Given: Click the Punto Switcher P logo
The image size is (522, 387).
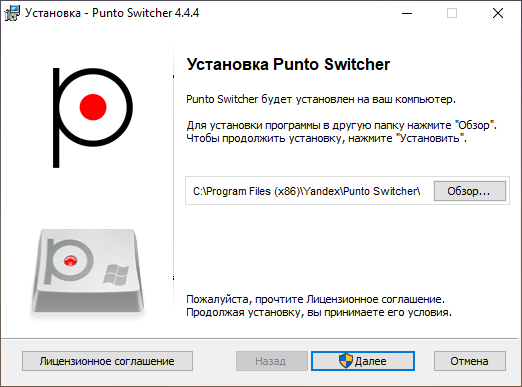Looking at the screenshot, I should pyautogui.click(x=93, y=117).
